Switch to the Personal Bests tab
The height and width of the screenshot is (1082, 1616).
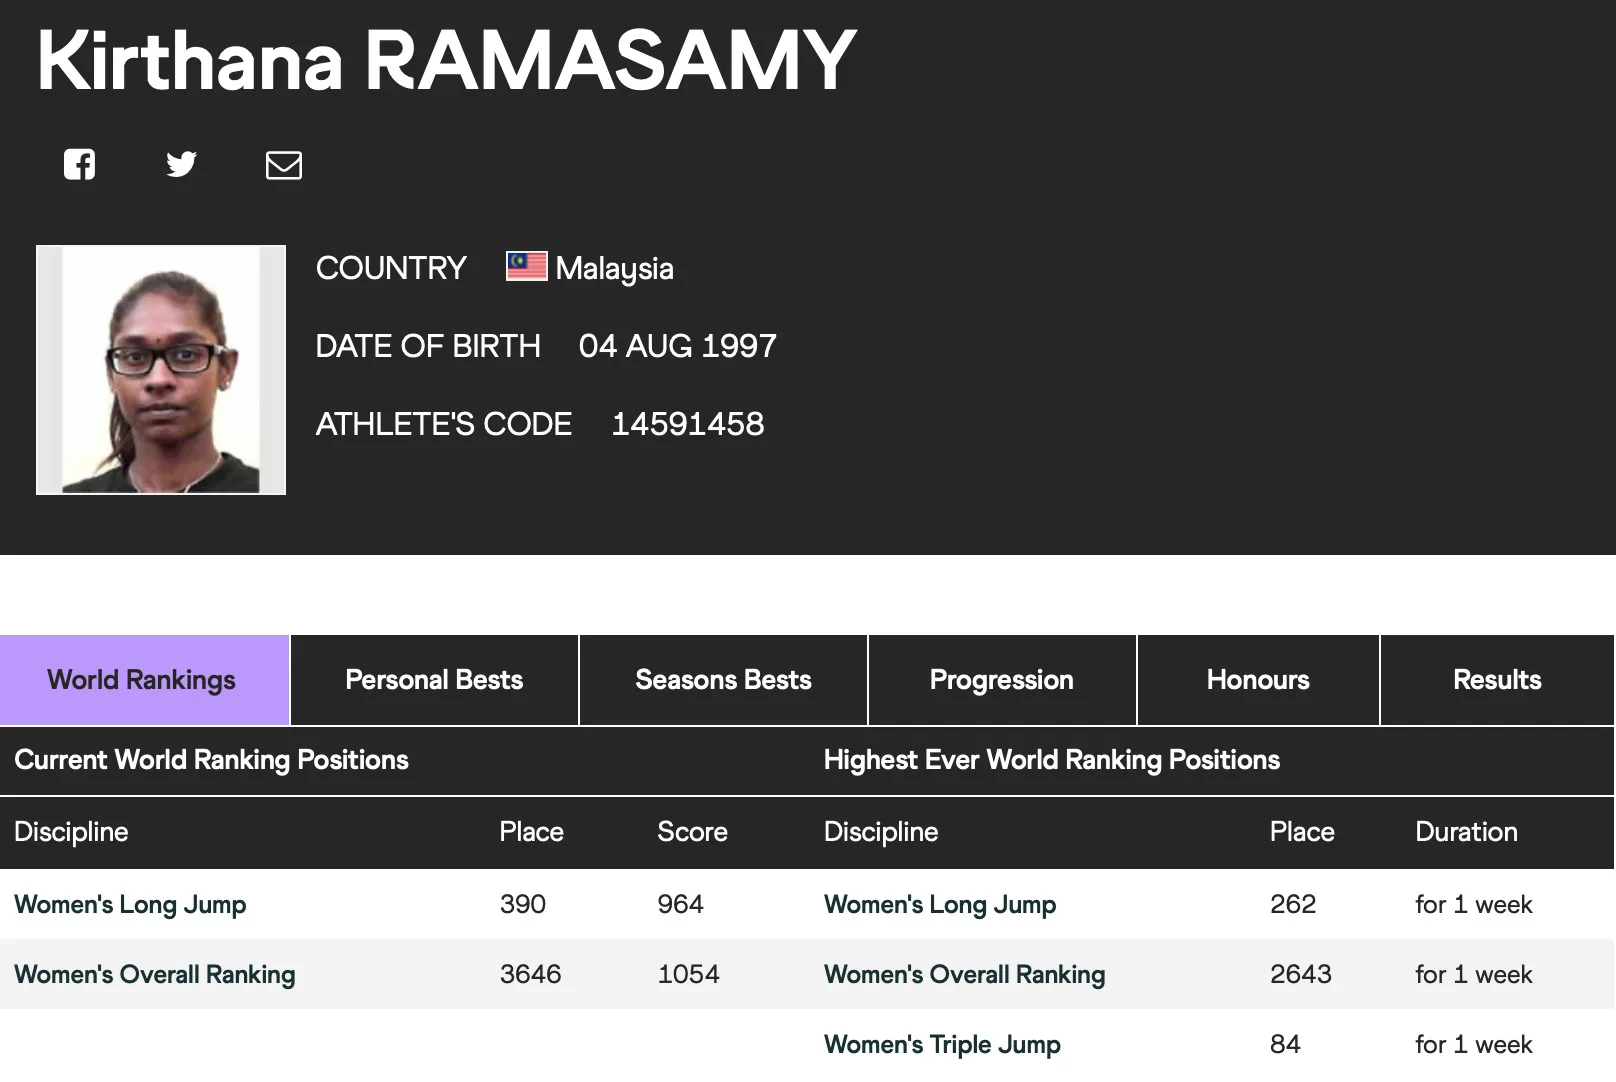point(434,680)
